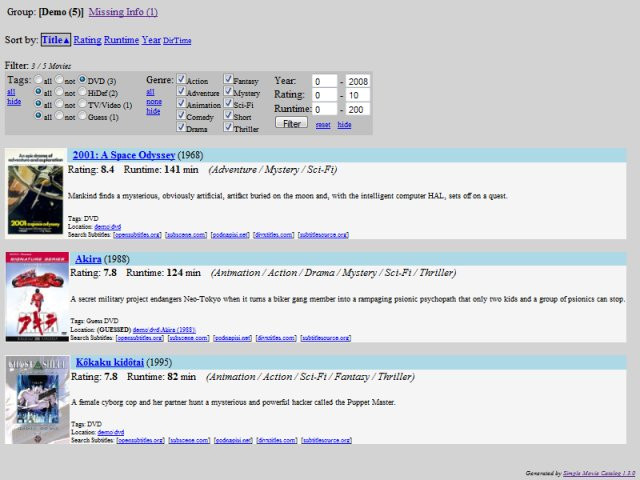Focus the Runtime maximum field showing 200

point(358,109)
